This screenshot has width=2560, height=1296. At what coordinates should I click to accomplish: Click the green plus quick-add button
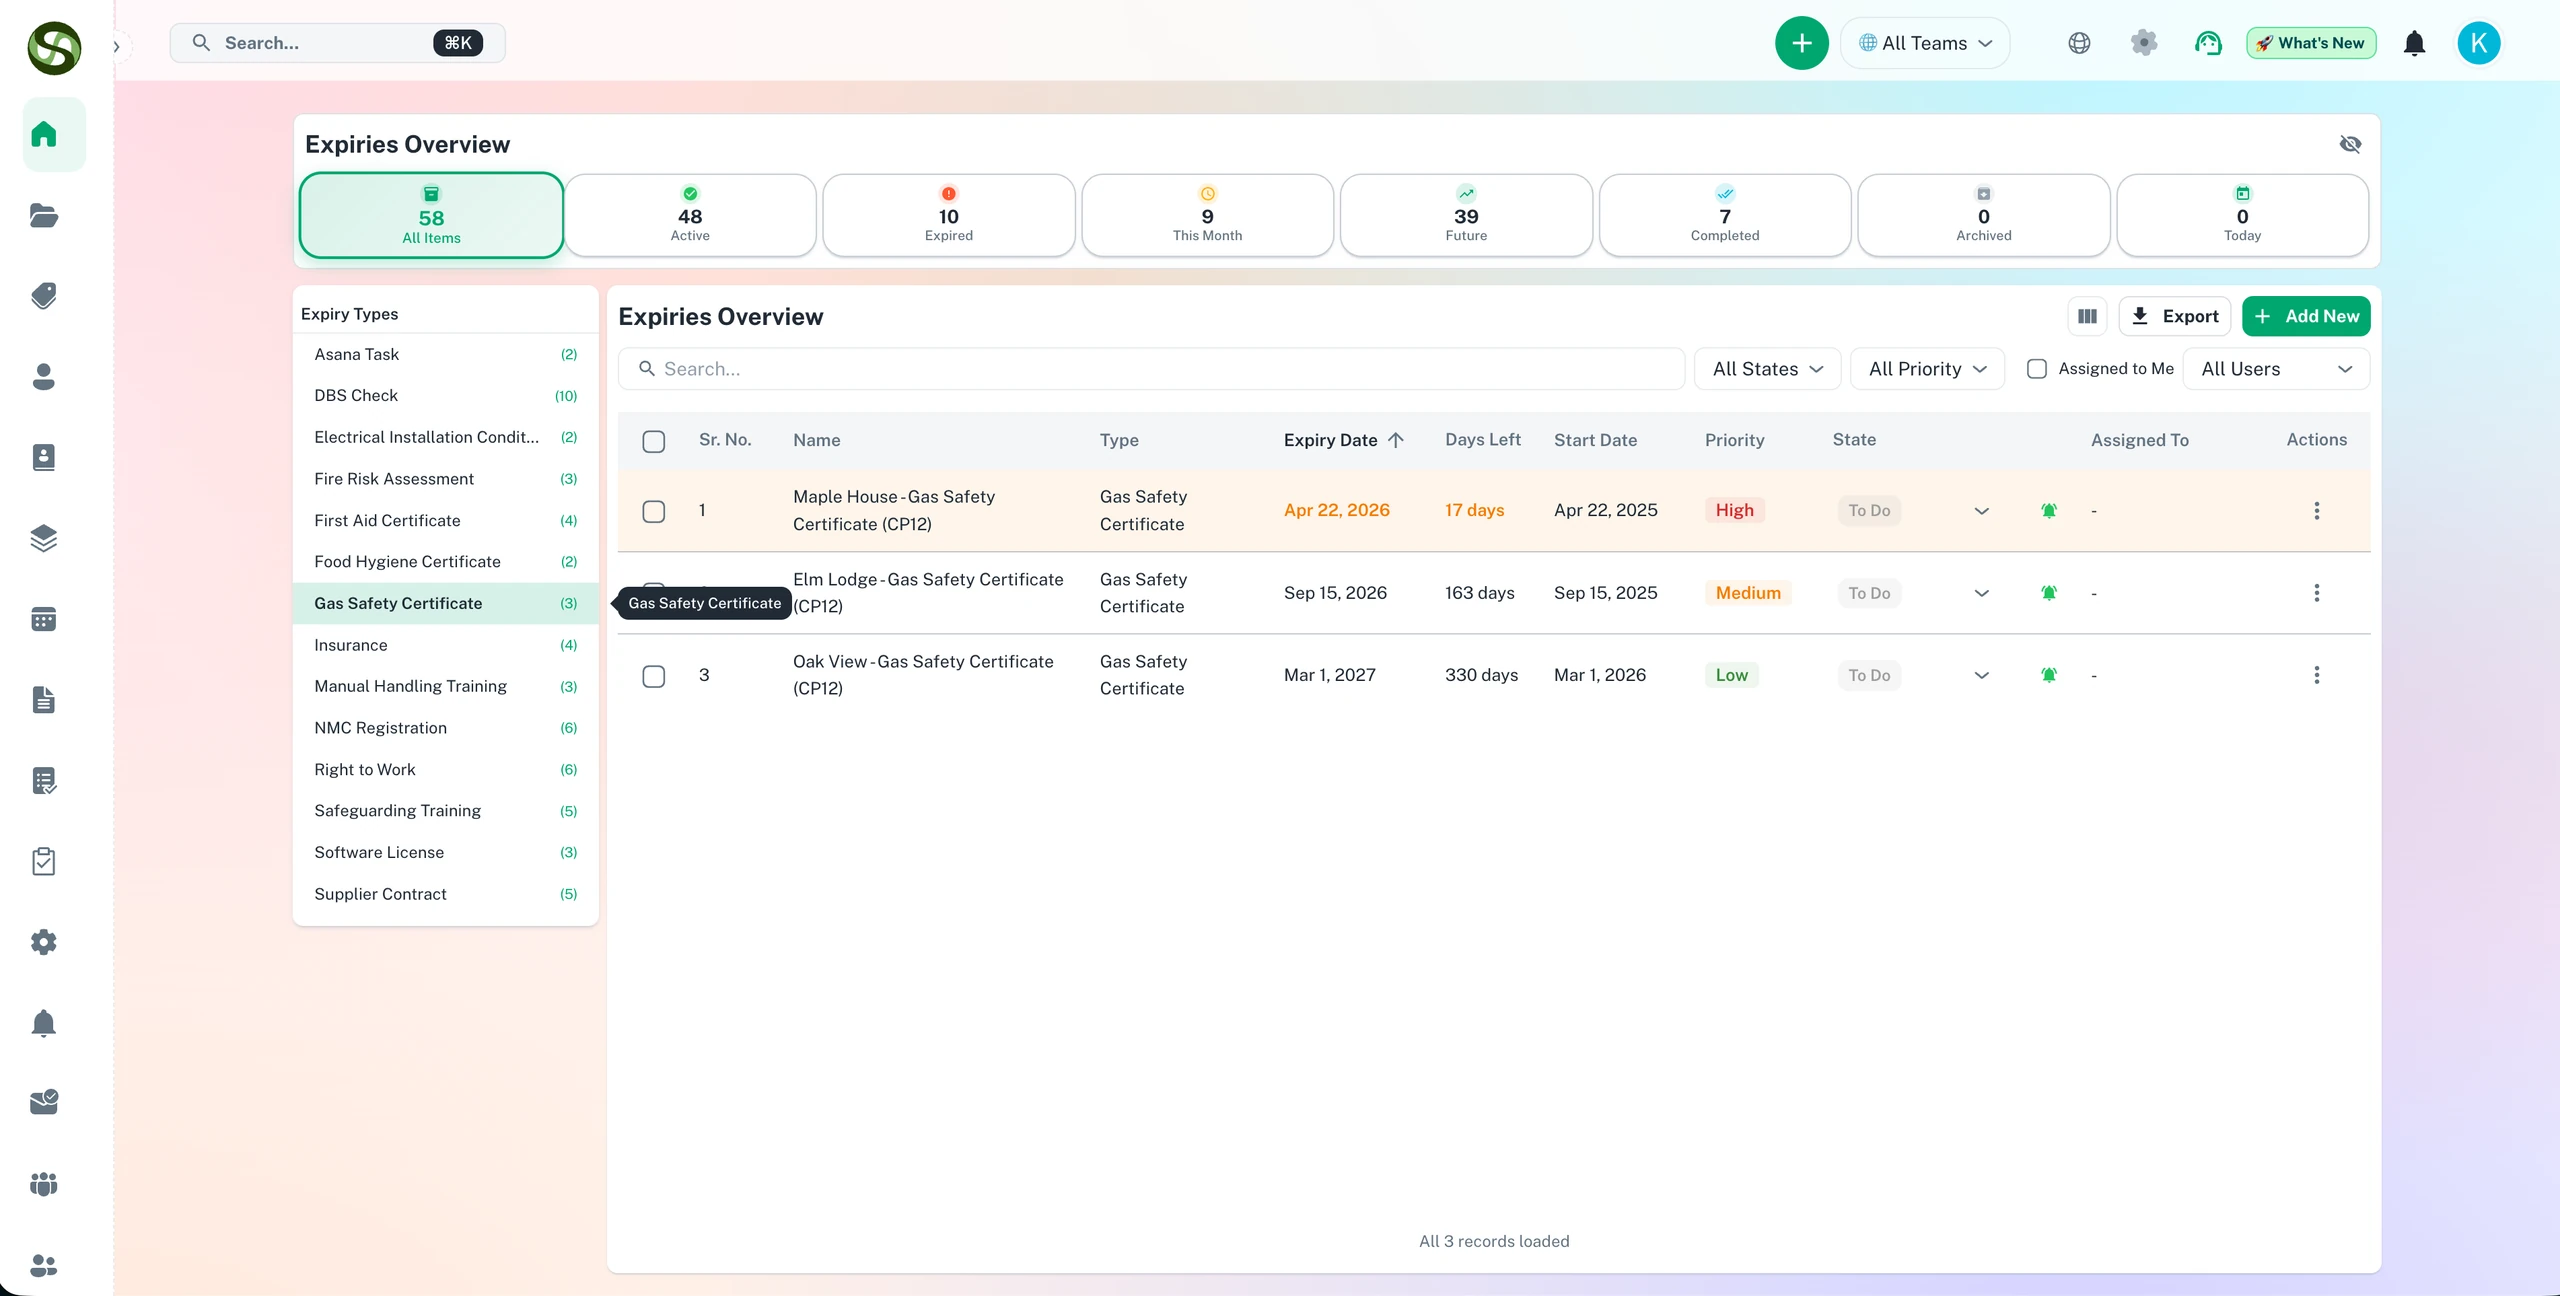[1802, 43]
